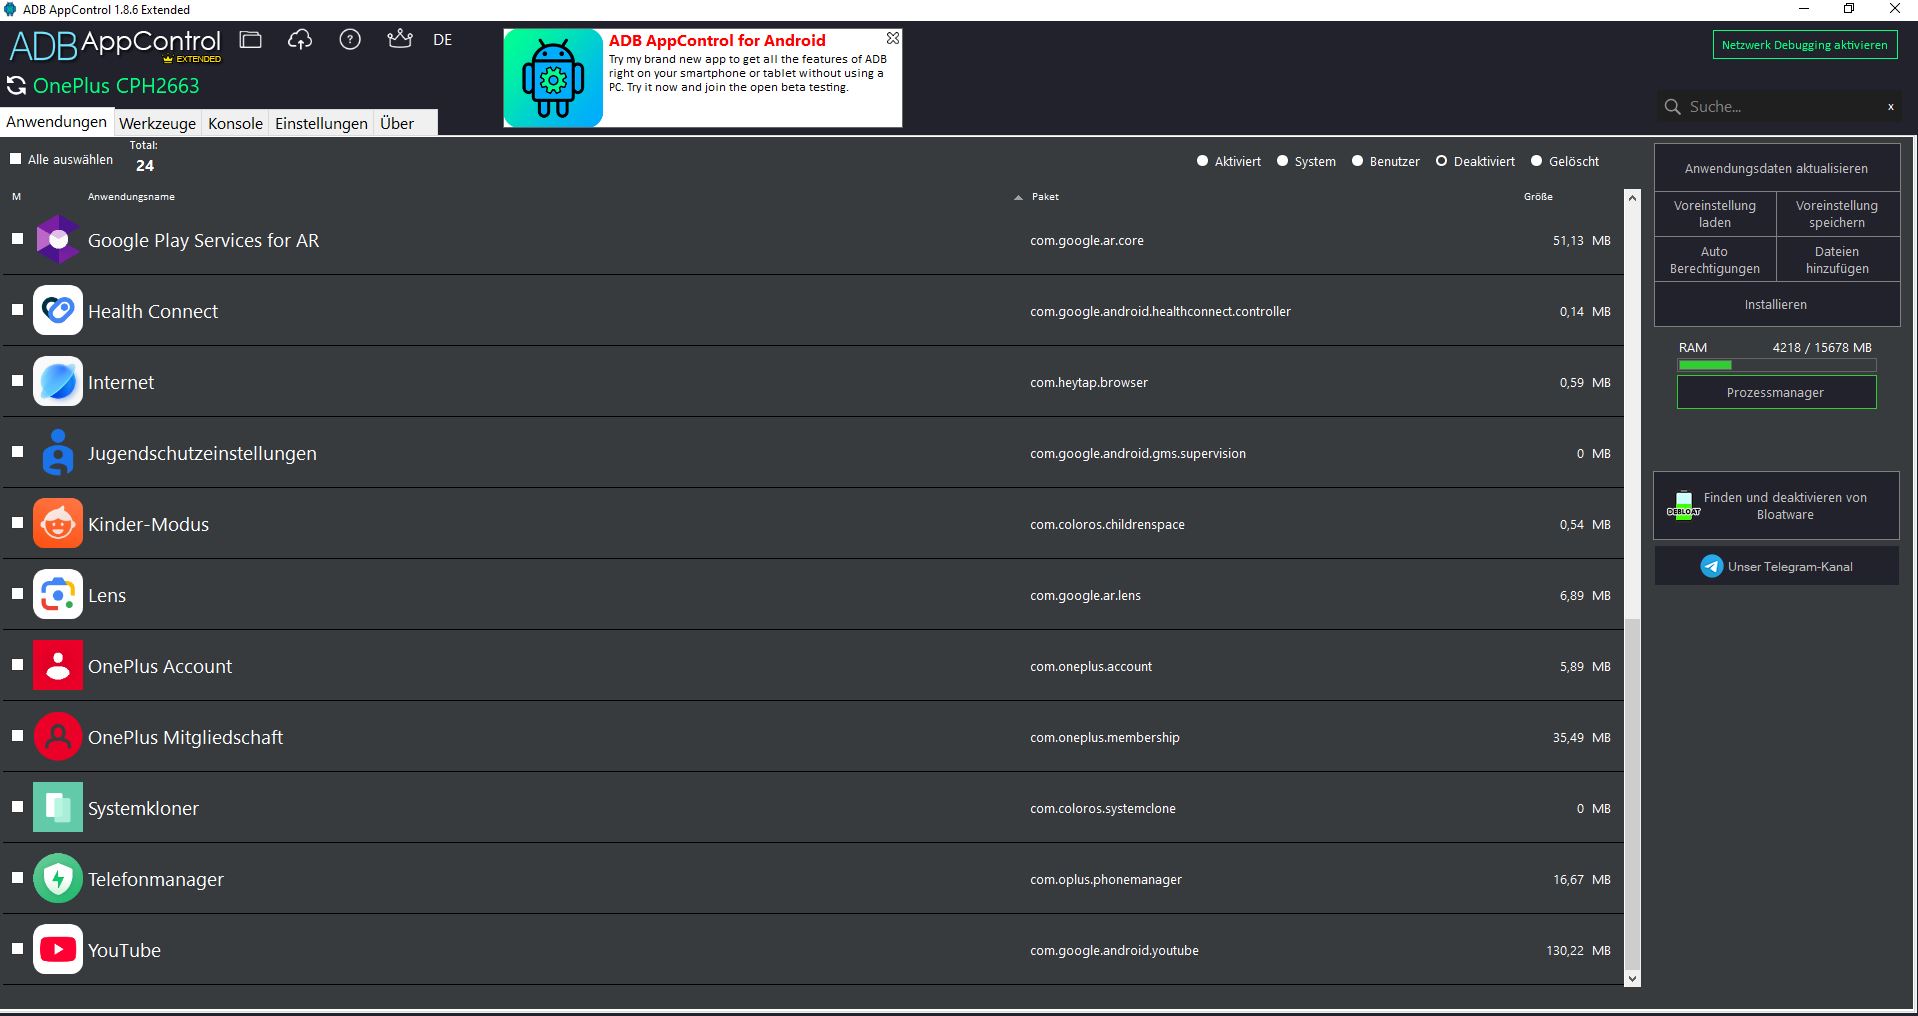
Task: Click Anwendungsdaten aktualisieren button
Action: [x=1776, y=168]
